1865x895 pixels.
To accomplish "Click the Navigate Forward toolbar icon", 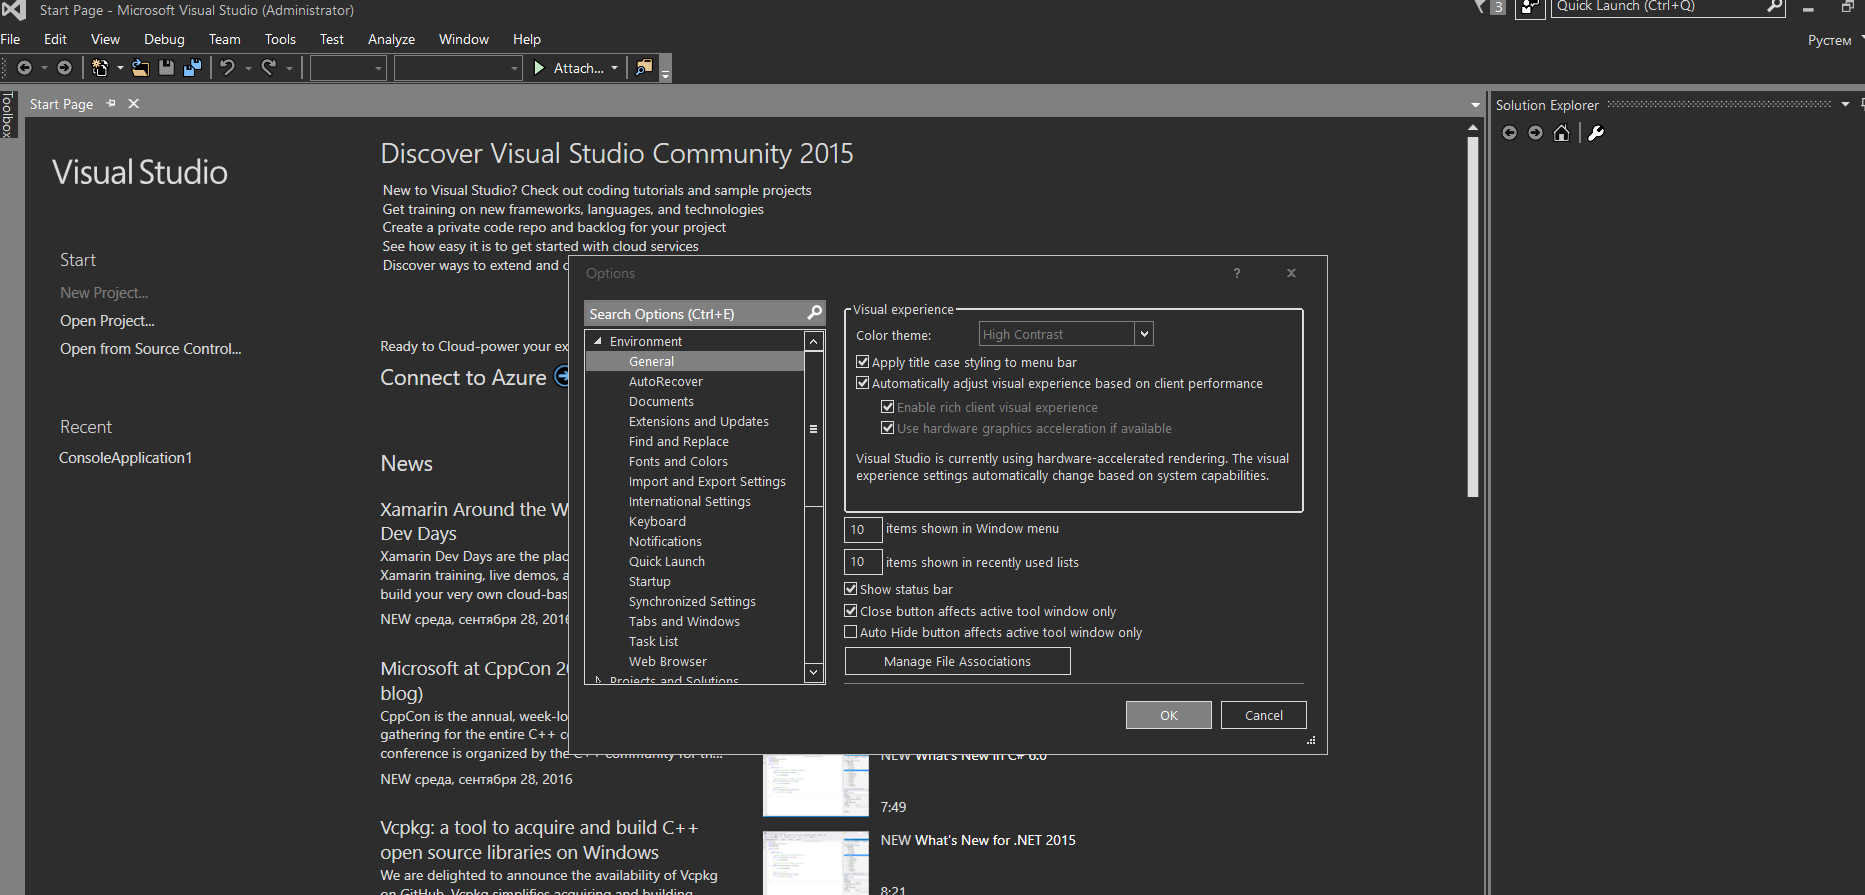I will [64, 68].
